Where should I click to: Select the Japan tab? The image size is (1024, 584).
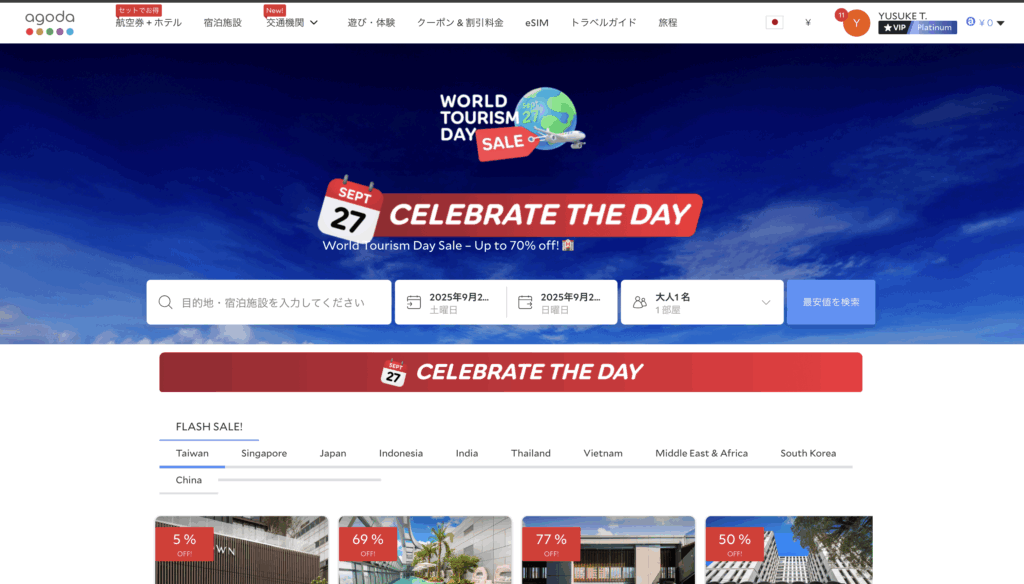(333, 453)
